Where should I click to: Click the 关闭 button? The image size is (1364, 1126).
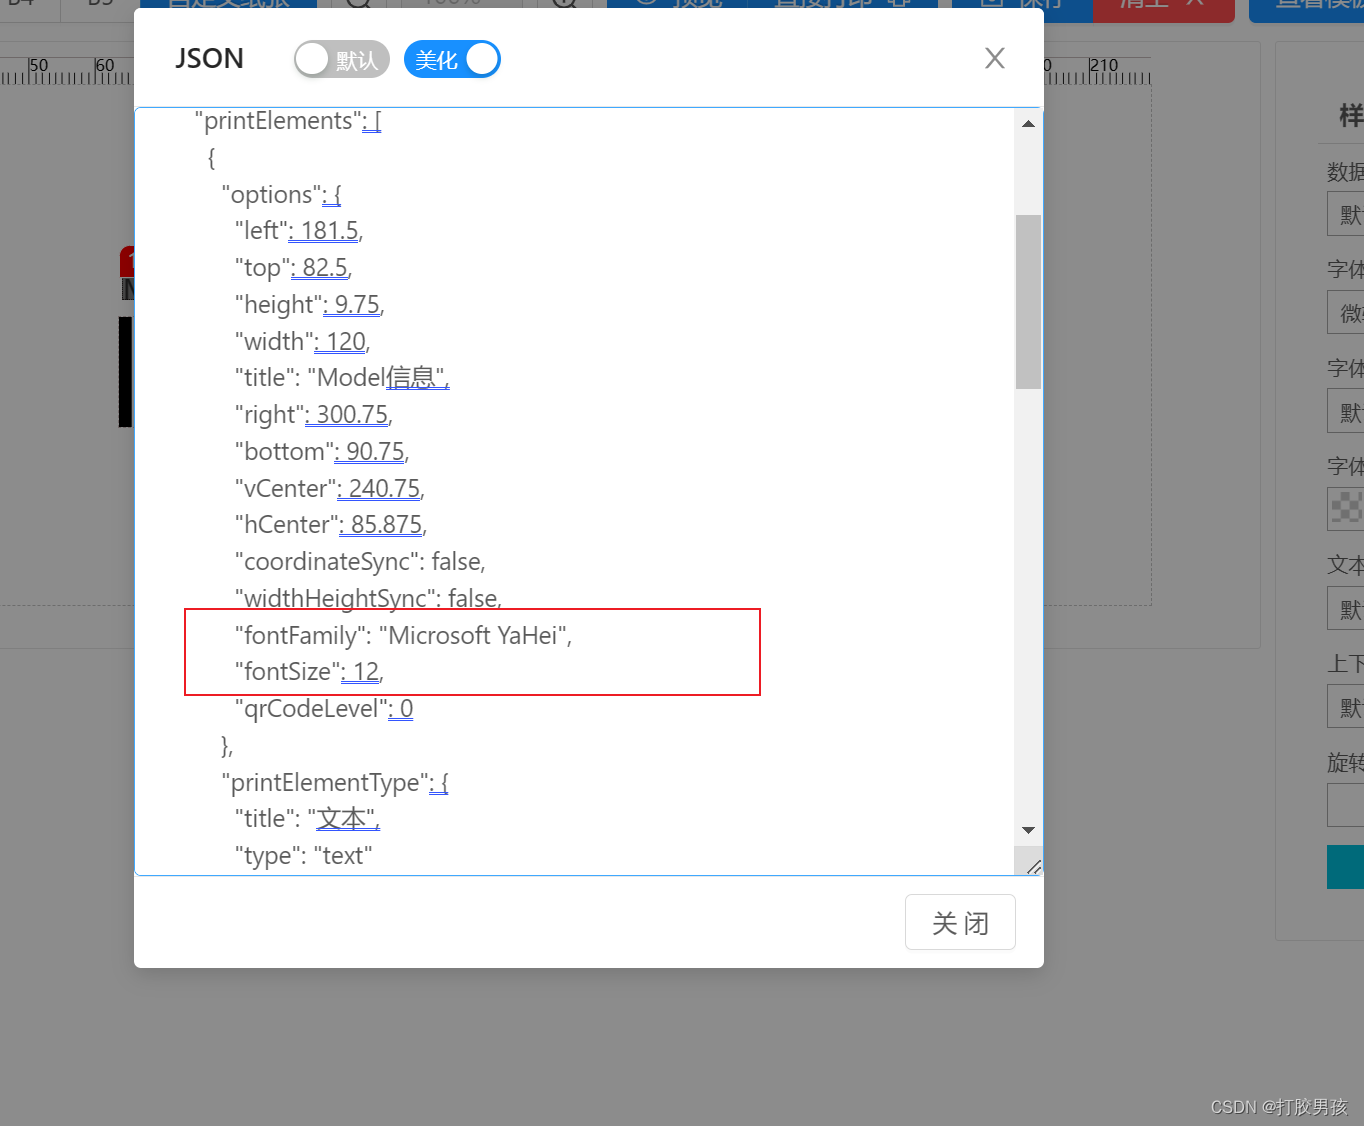click(960, 922)
